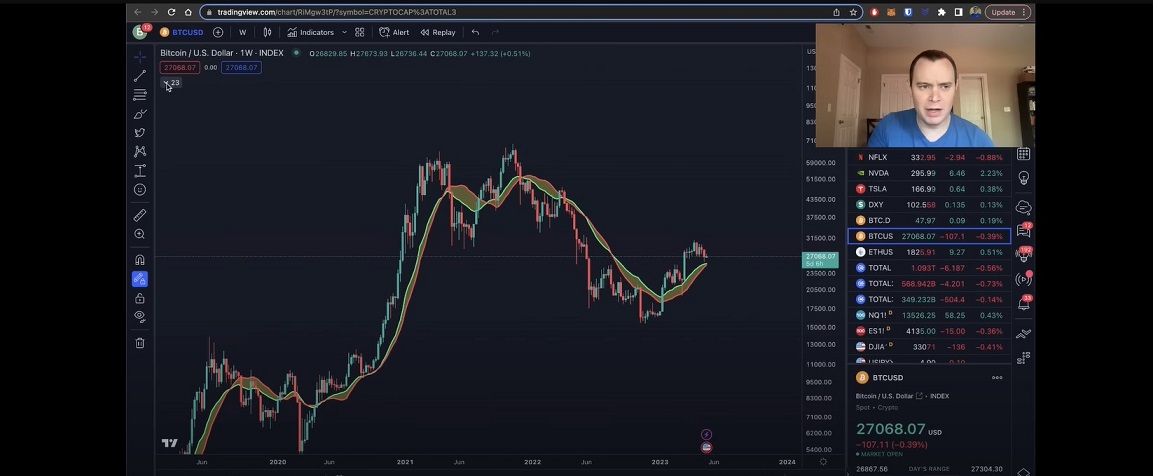Image resolution: width=1153 pixels, height=476 pixels.
Task: Select the ruler measure tool
Action: (x=140, y=215)
